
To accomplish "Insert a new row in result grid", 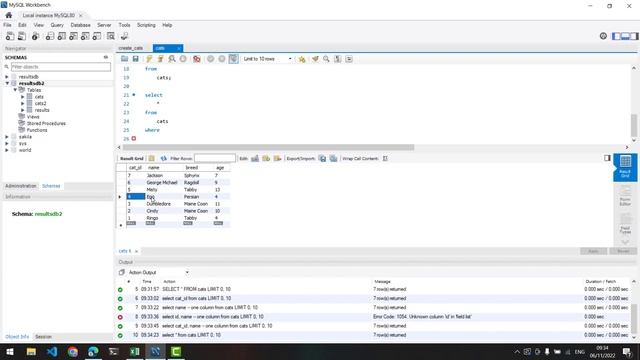I will pos(266,158).
